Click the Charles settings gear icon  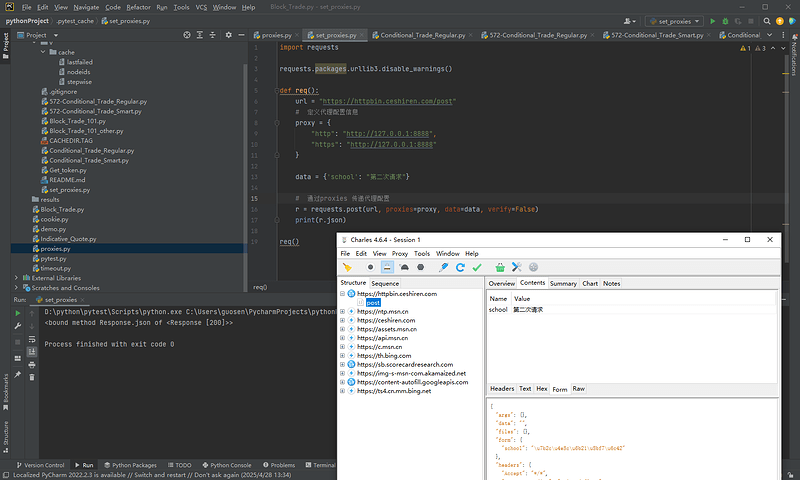533,267
